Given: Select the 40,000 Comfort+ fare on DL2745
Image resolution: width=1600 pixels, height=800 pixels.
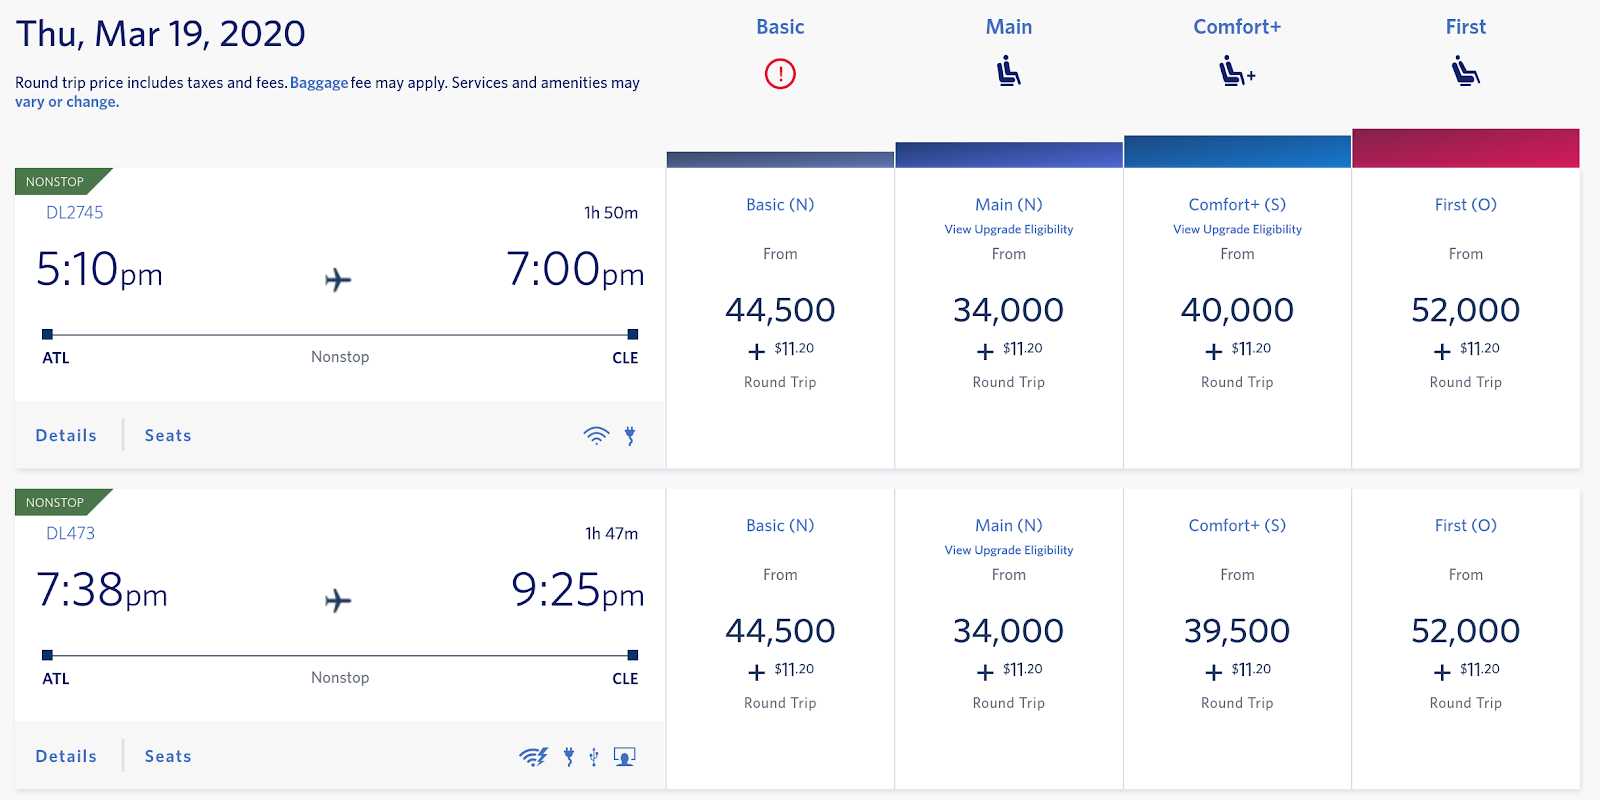Looking at the screenshot, I should coord(1237,310).
